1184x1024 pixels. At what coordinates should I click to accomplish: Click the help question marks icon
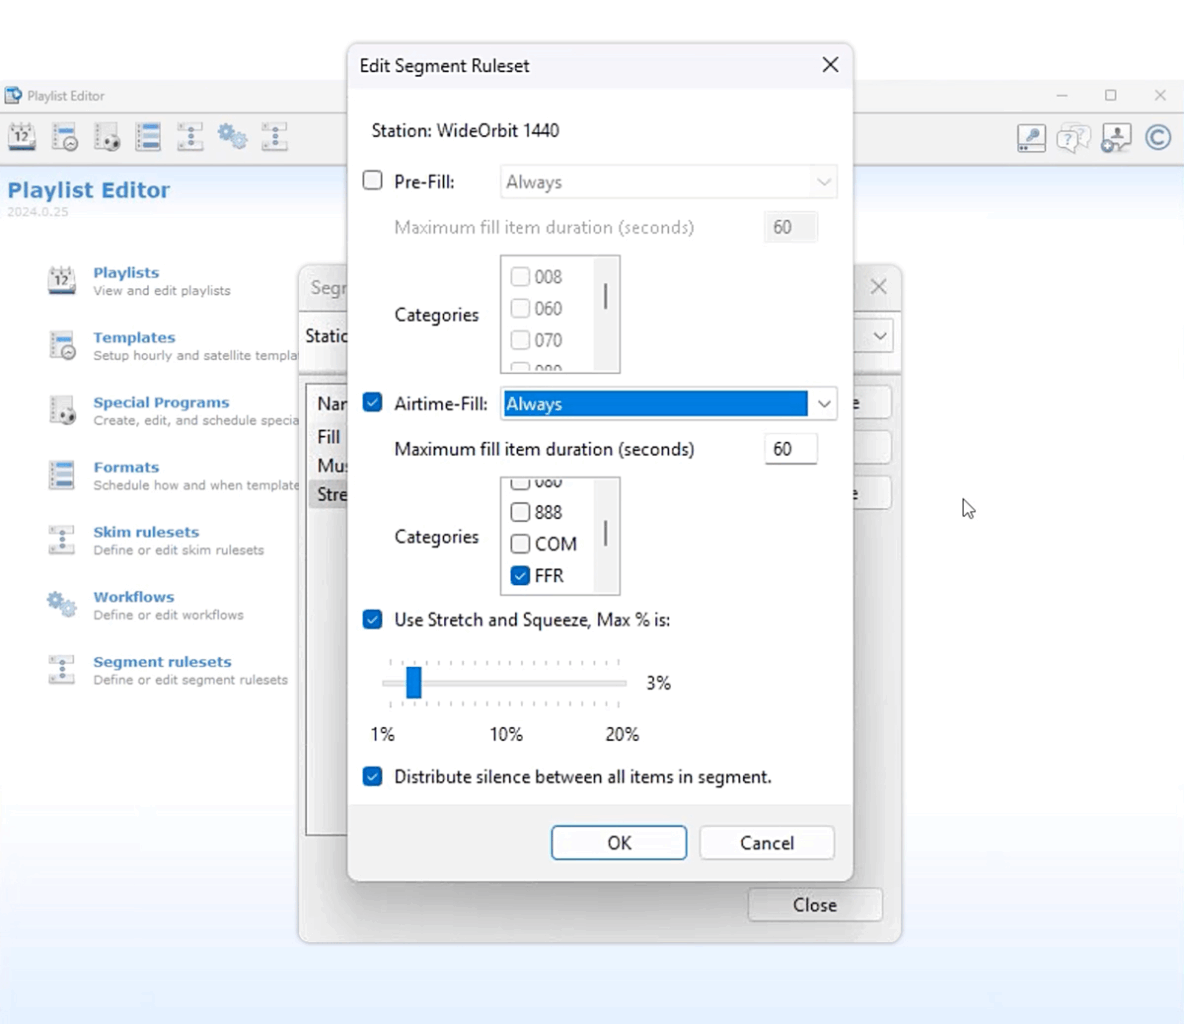1073,137
